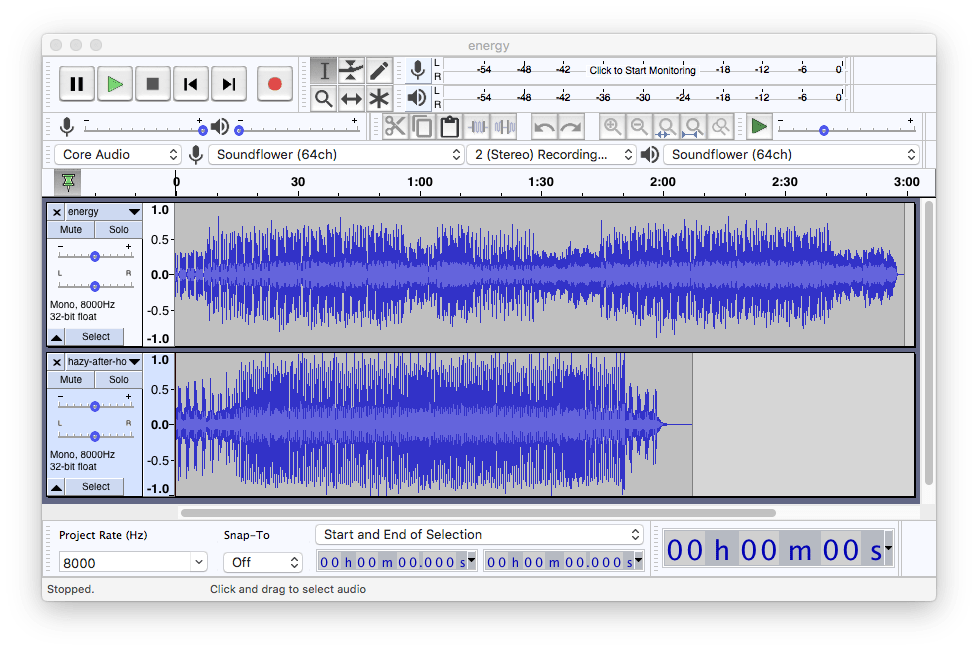
Task: Select the Time Shift tool
Action: click(x=351, y=98)
